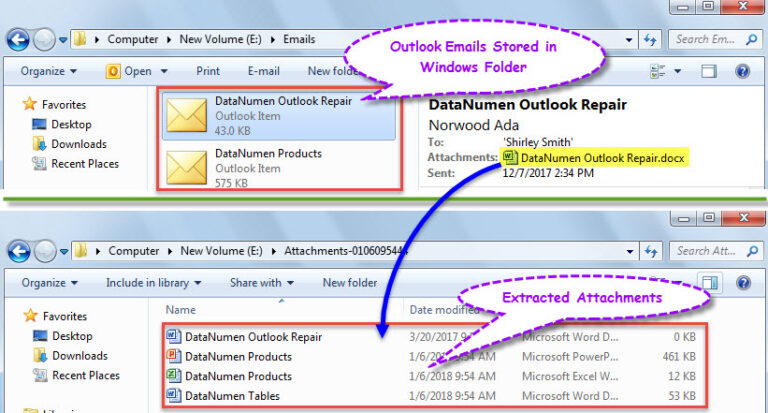Viewport: 768px width, 413px height.
Task: Open view options dropdown arrow in Emails window
Action: [677, 72]
